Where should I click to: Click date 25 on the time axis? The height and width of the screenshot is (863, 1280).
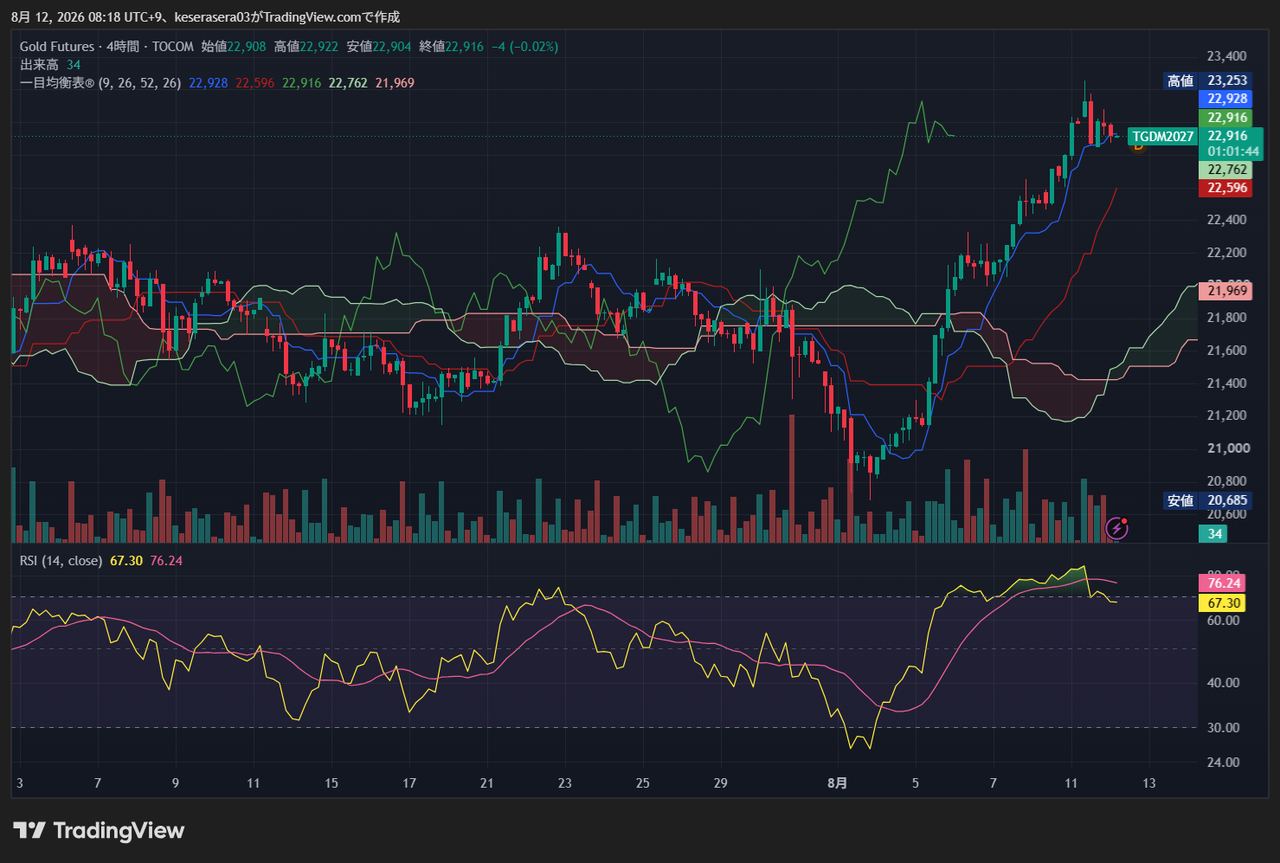[x=643, y=783]
